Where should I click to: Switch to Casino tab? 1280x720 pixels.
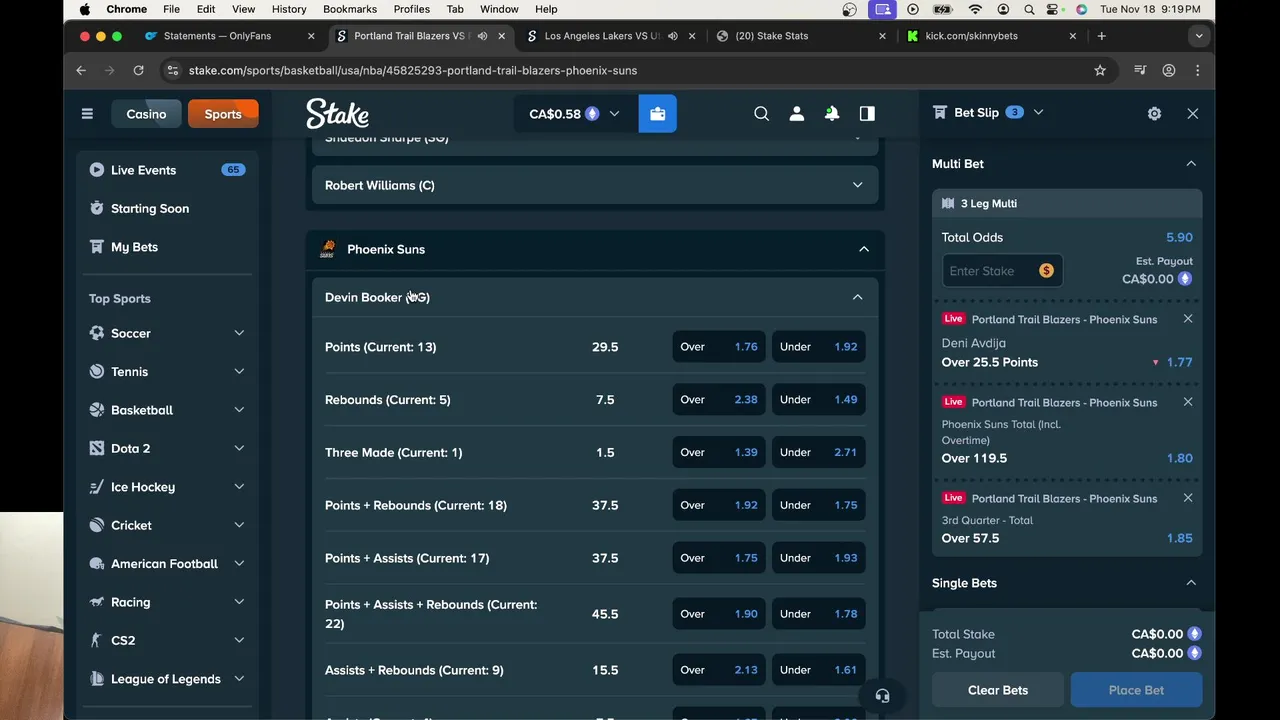[146, 114]
